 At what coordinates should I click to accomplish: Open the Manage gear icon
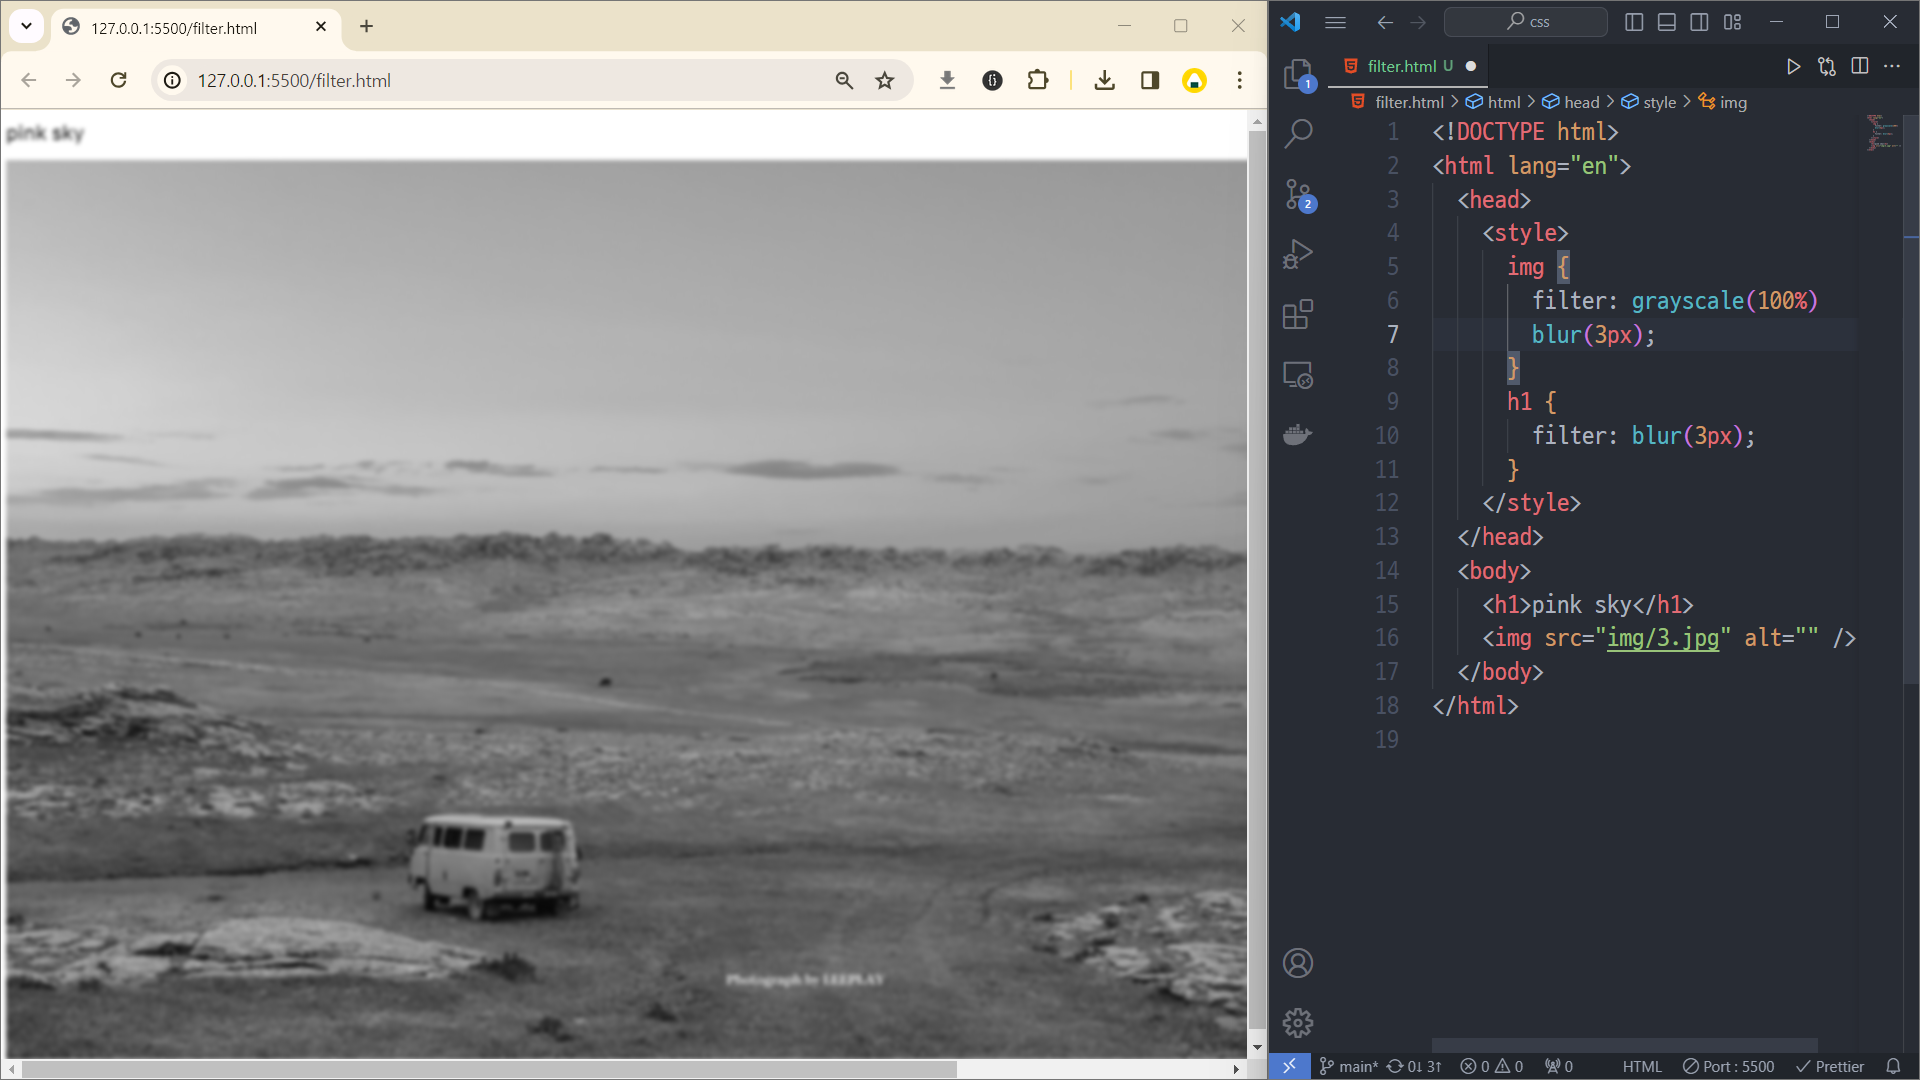point(1298,1023)
